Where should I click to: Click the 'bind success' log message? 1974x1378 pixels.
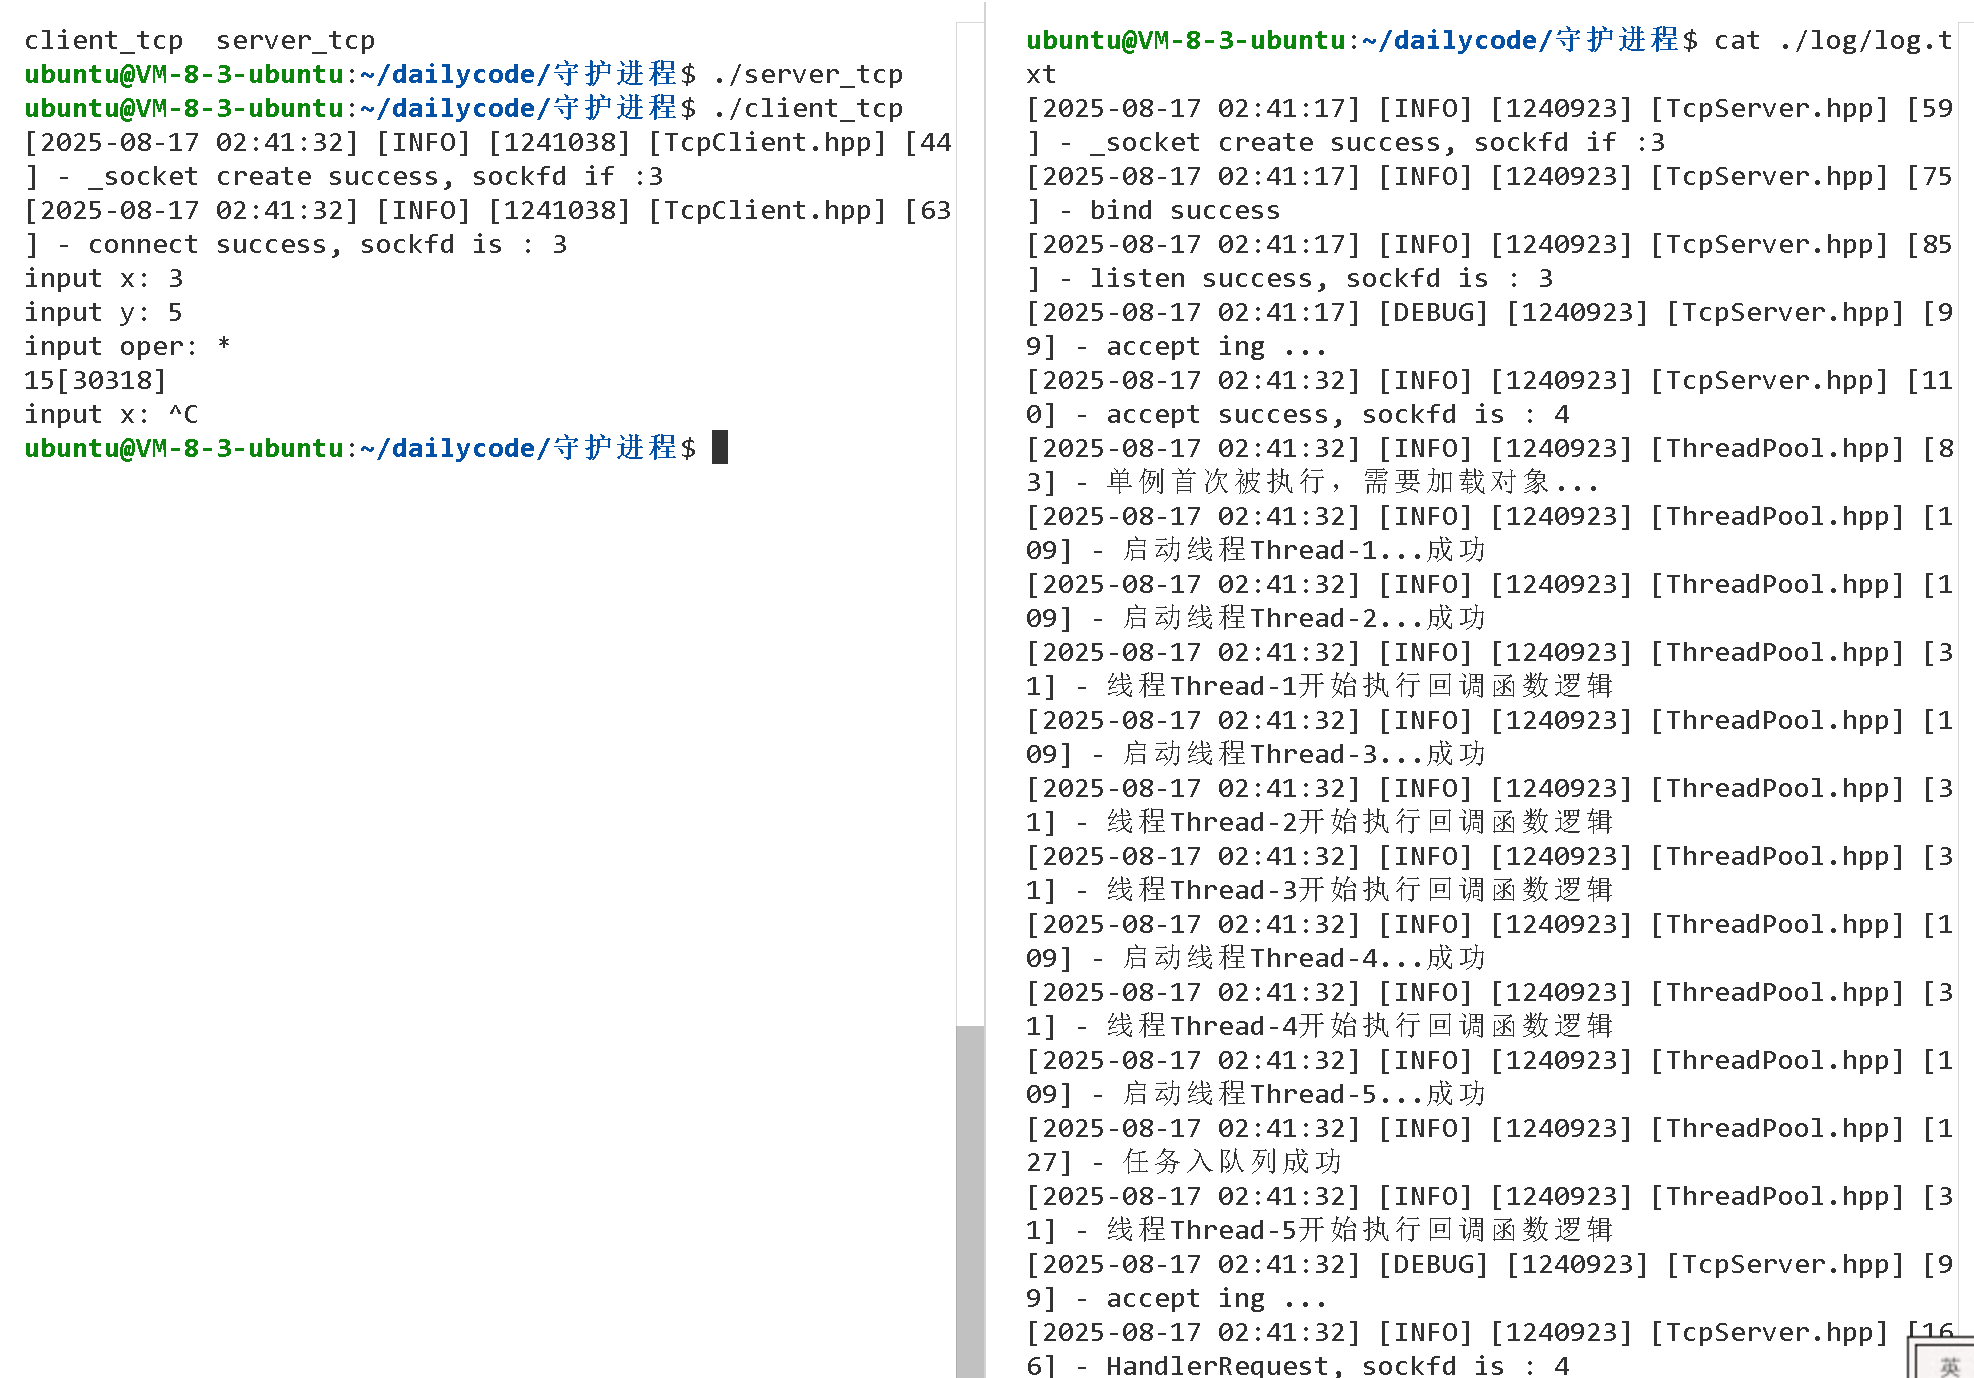(1184, 210)
